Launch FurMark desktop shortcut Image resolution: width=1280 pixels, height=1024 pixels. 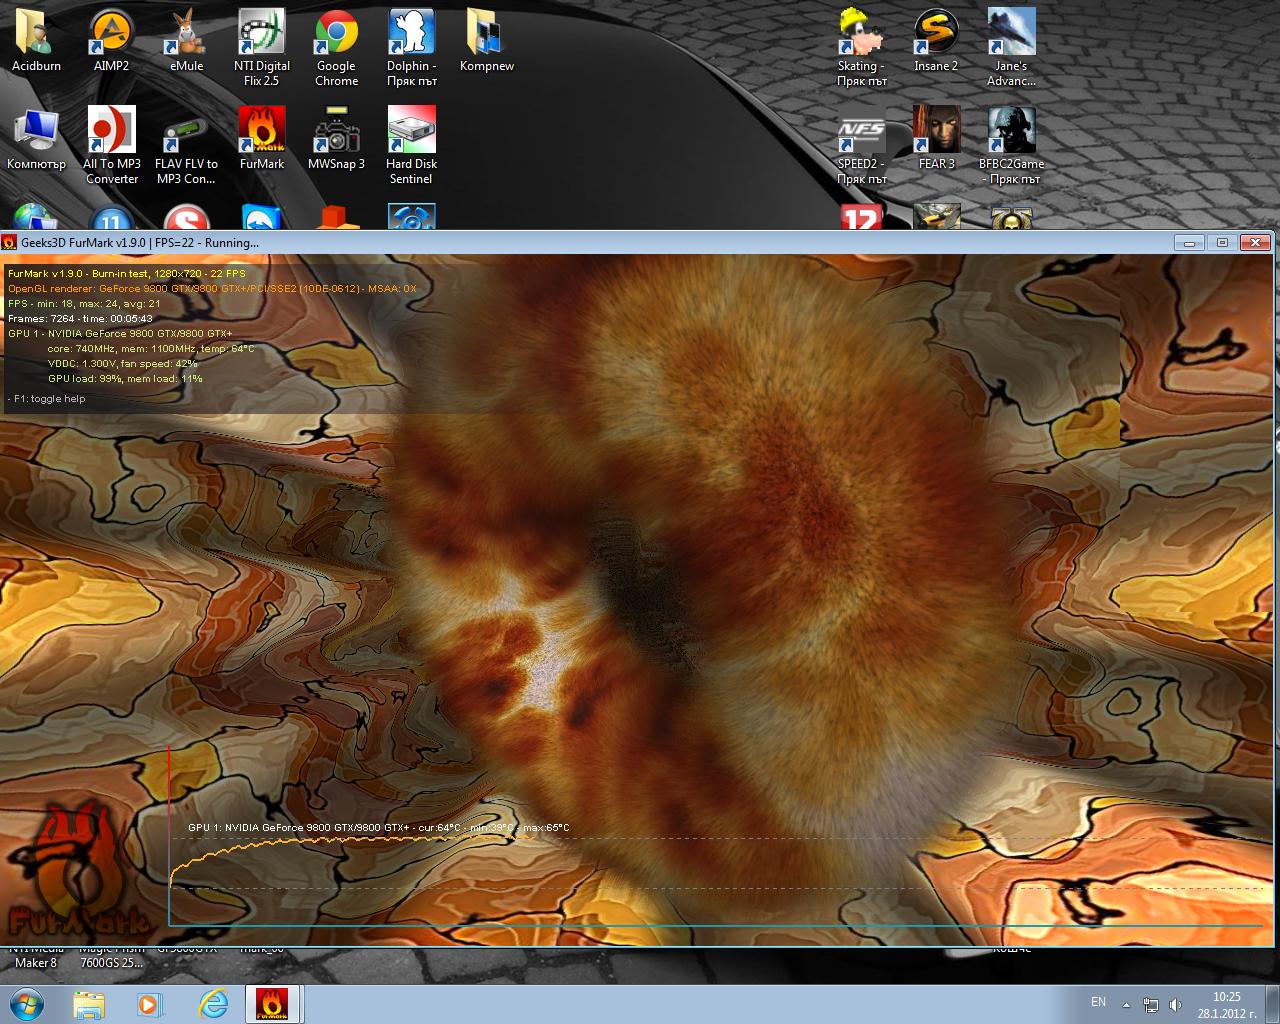pyautogui.click(x=262, y=139)
